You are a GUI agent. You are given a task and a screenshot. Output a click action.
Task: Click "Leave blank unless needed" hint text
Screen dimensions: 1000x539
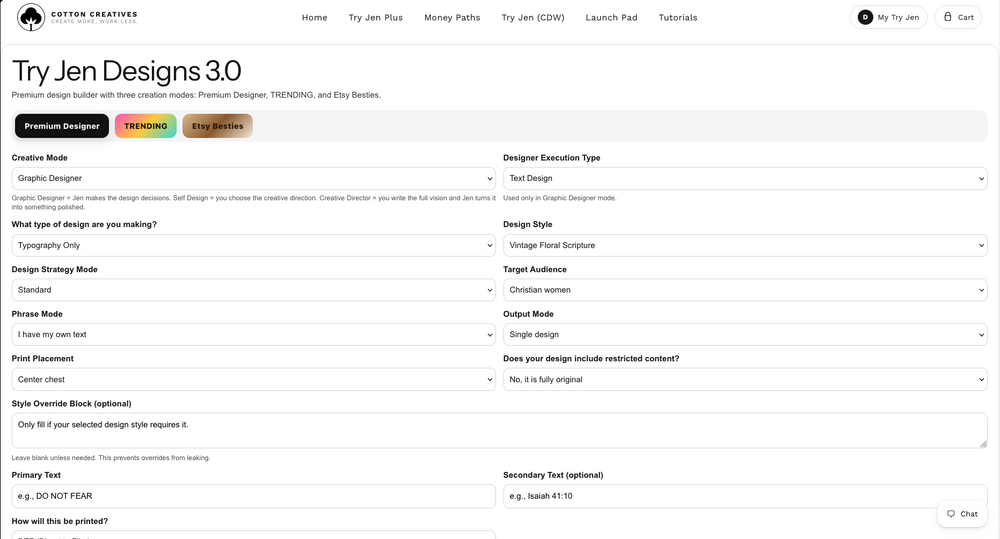click(x=110, y=458)
